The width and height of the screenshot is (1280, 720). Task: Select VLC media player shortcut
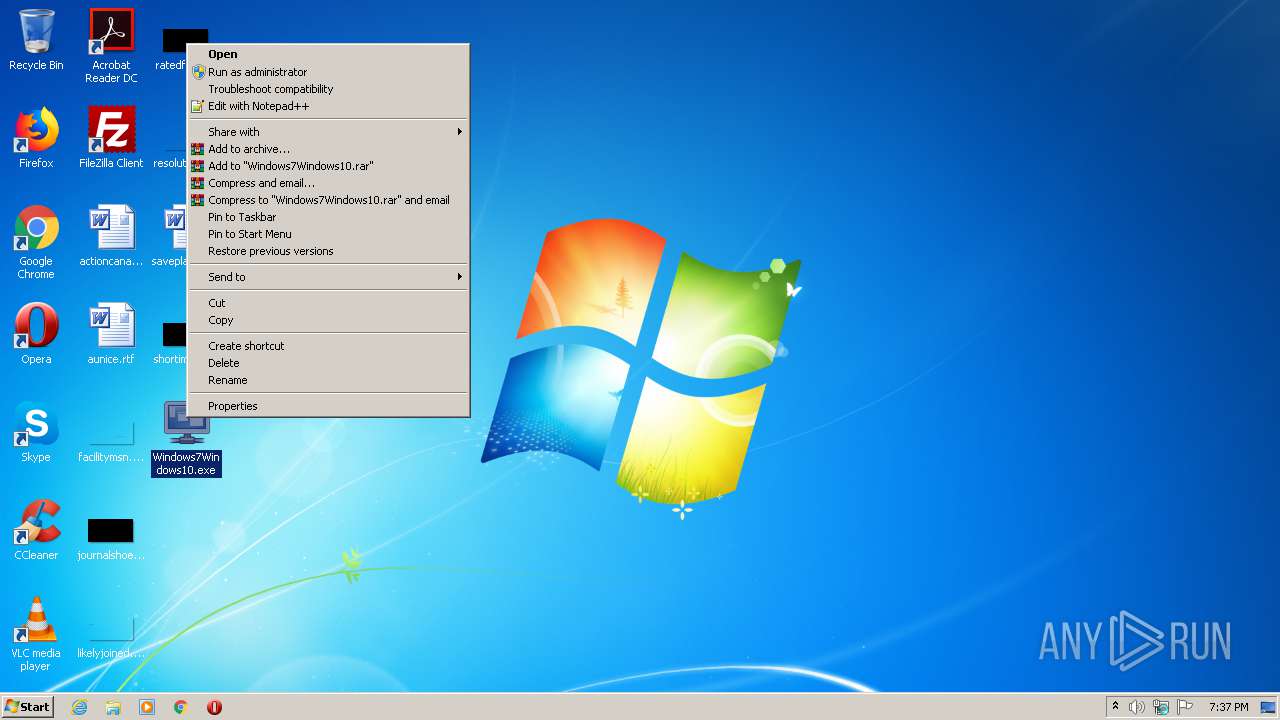(36, 634)
